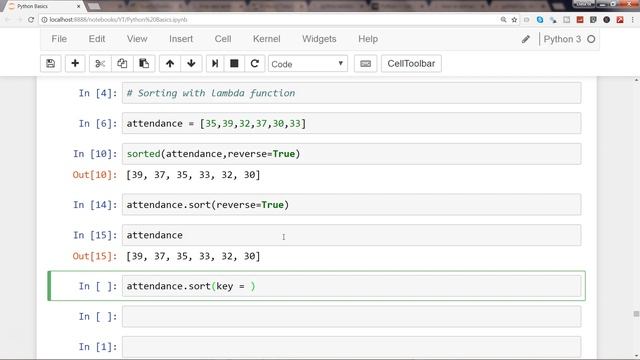
Task: Copy selected cells icon
Action: pyautogui.click(x=122, y=64)
